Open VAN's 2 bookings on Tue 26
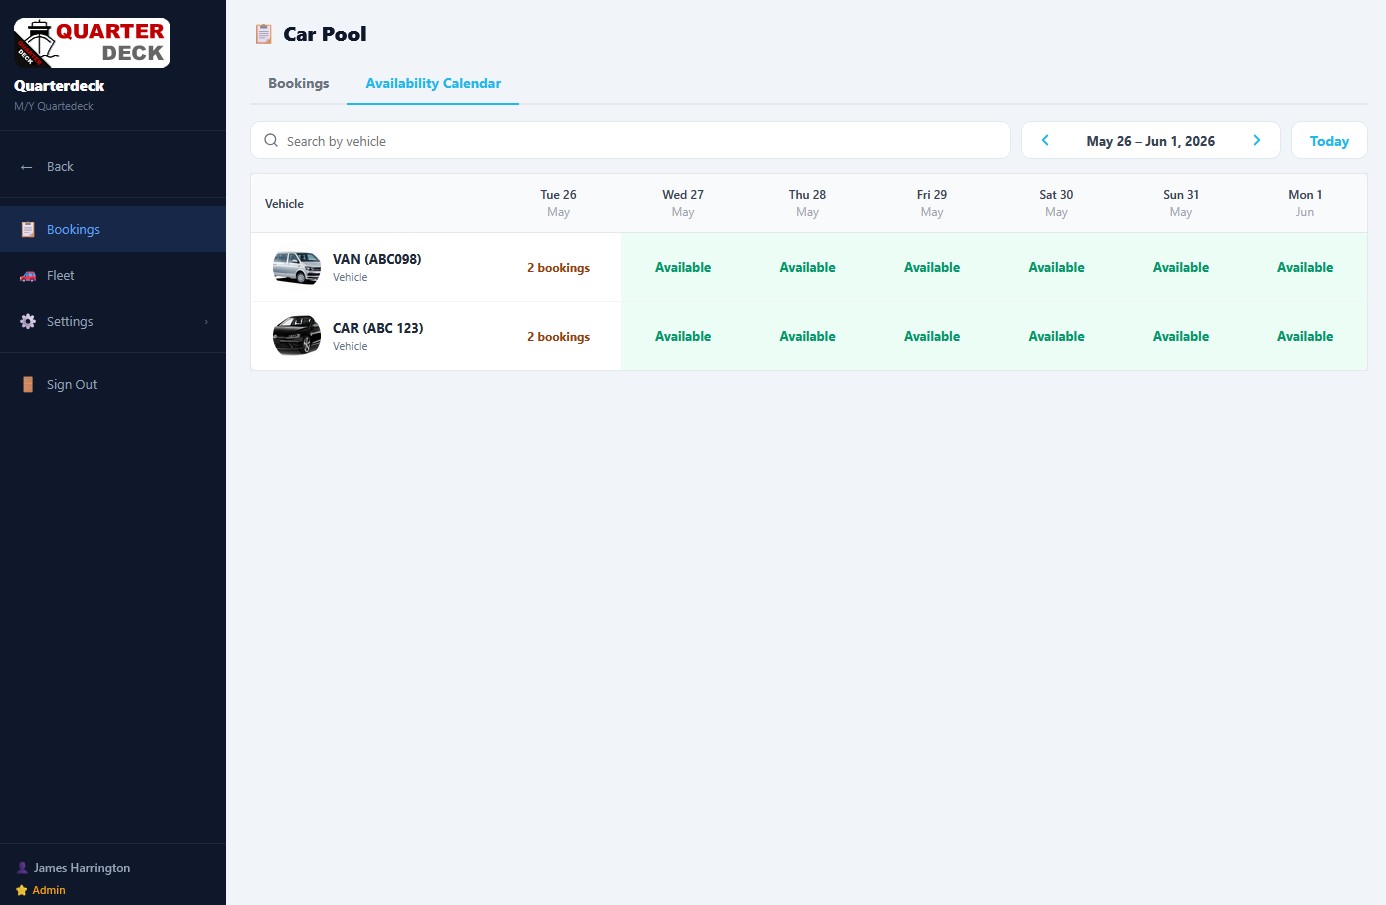 click(558, 268)
